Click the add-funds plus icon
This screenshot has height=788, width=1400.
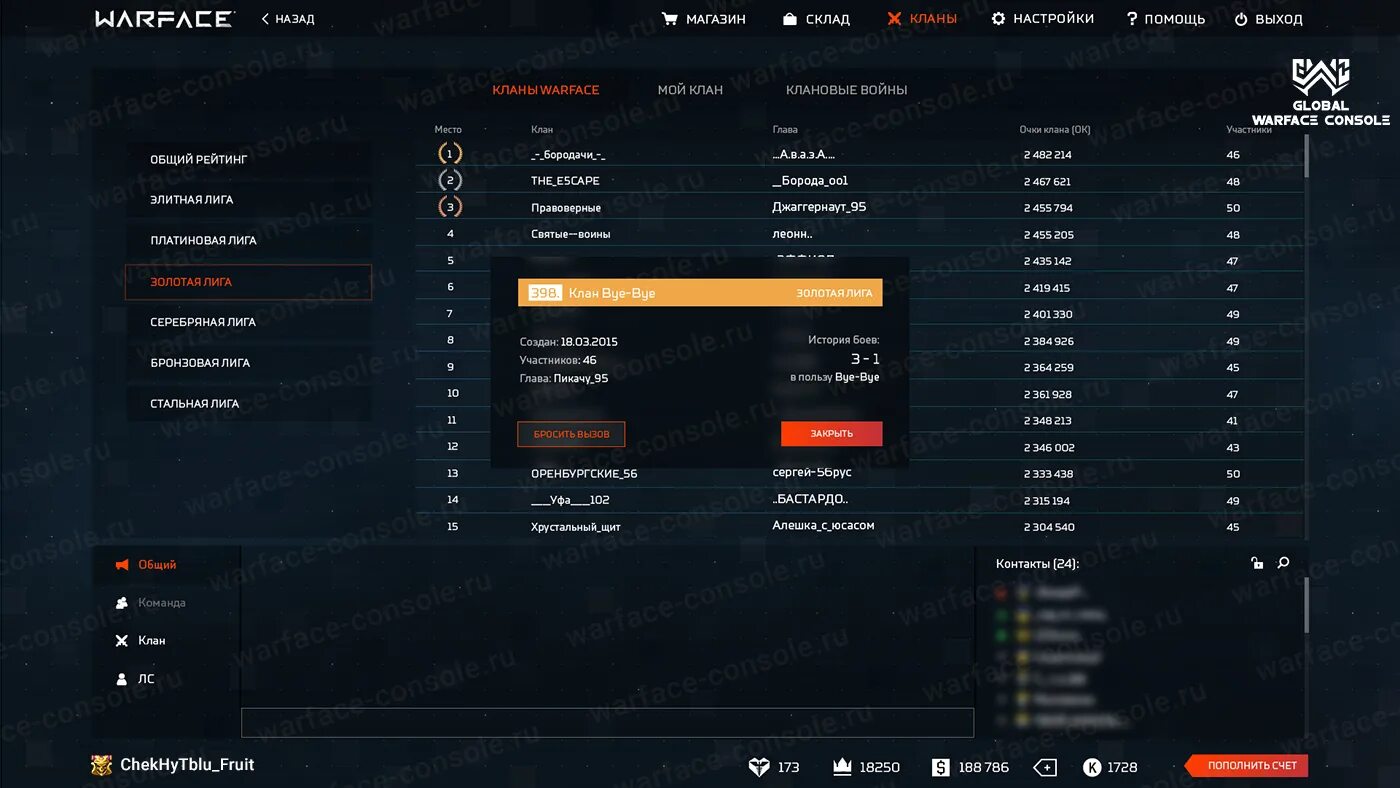click(1045, 767)
